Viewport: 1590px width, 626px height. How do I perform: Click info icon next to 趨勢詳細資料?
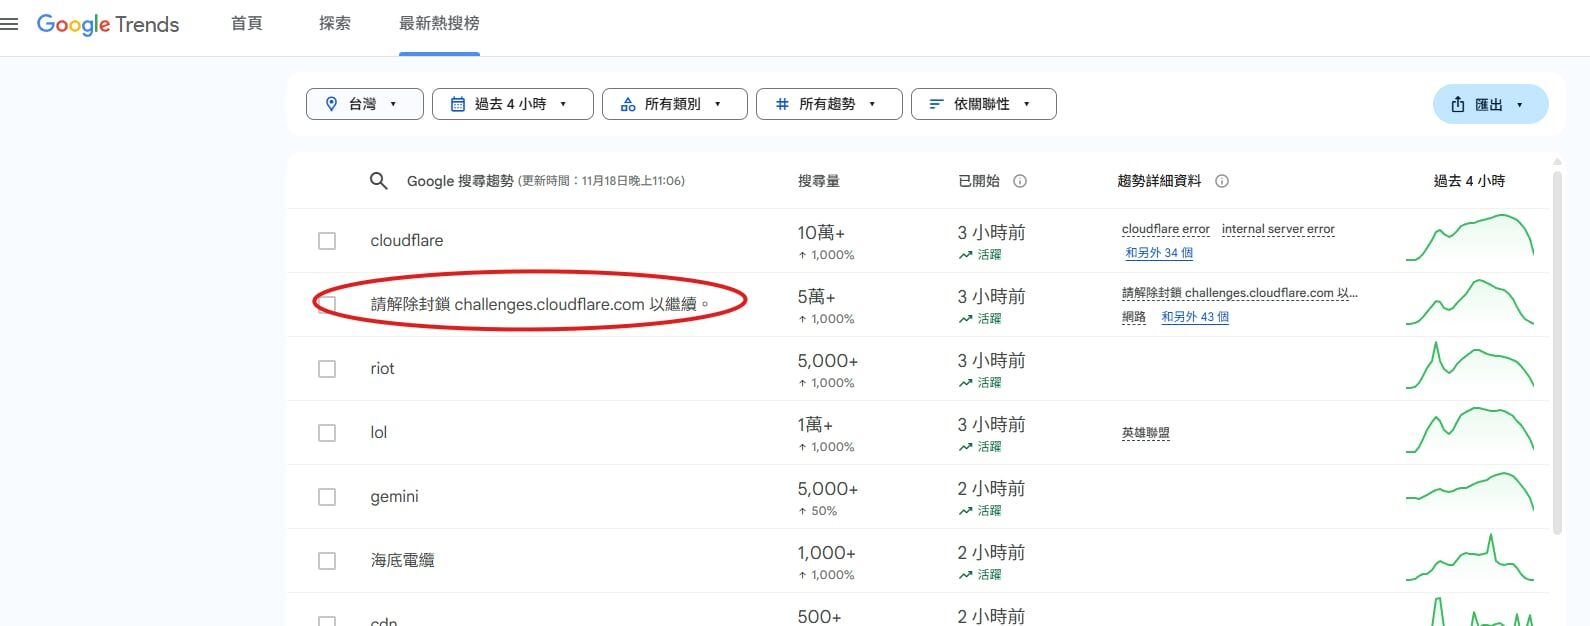[x=1222, y=181]
